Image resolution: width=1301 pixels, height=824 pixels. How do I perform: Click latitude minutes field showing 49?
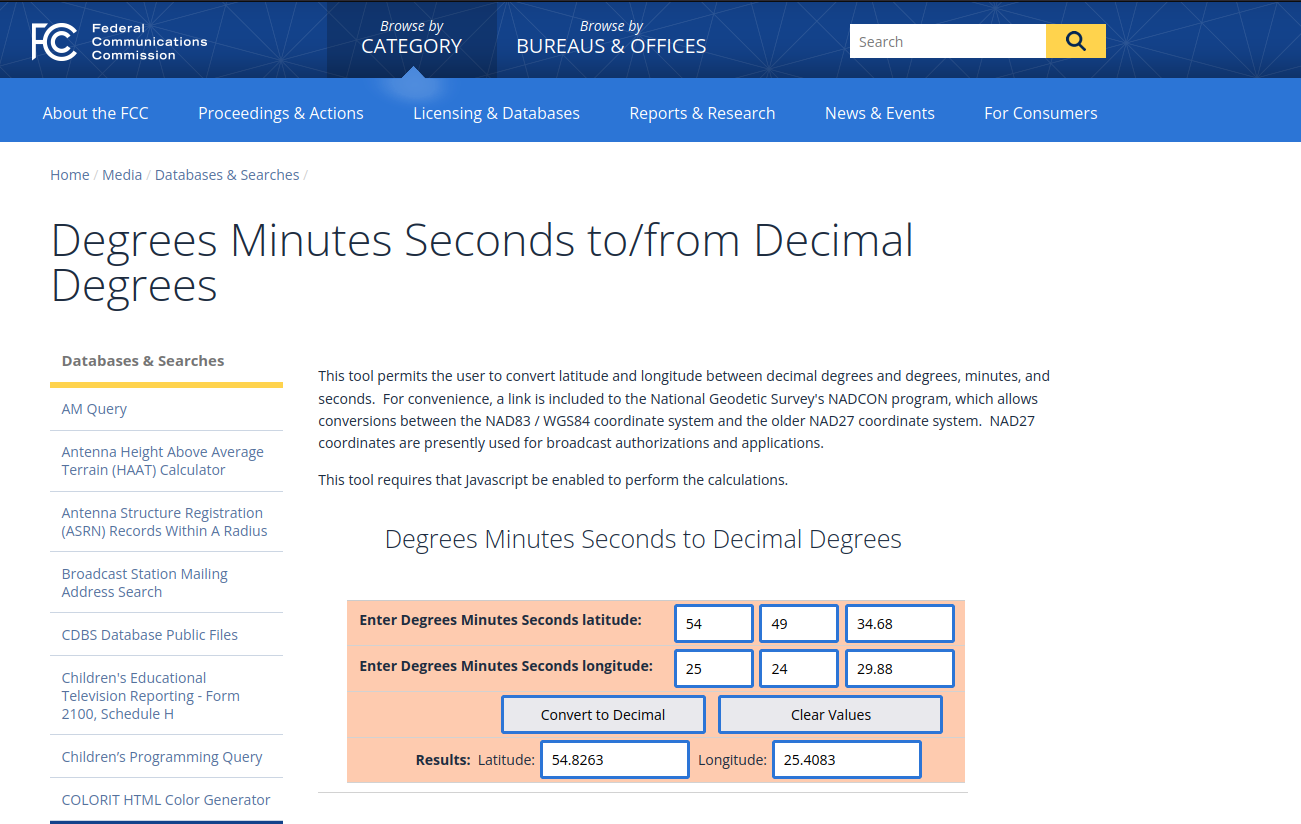tap(799, 623)
